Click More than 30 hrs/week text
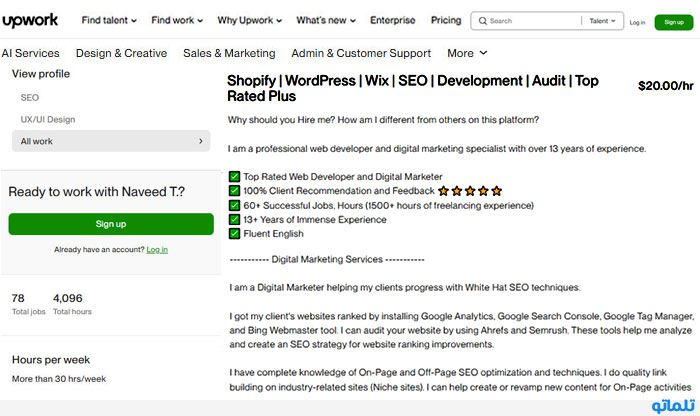Viewport: 700px width, 416px height. (x=59, y=379)
